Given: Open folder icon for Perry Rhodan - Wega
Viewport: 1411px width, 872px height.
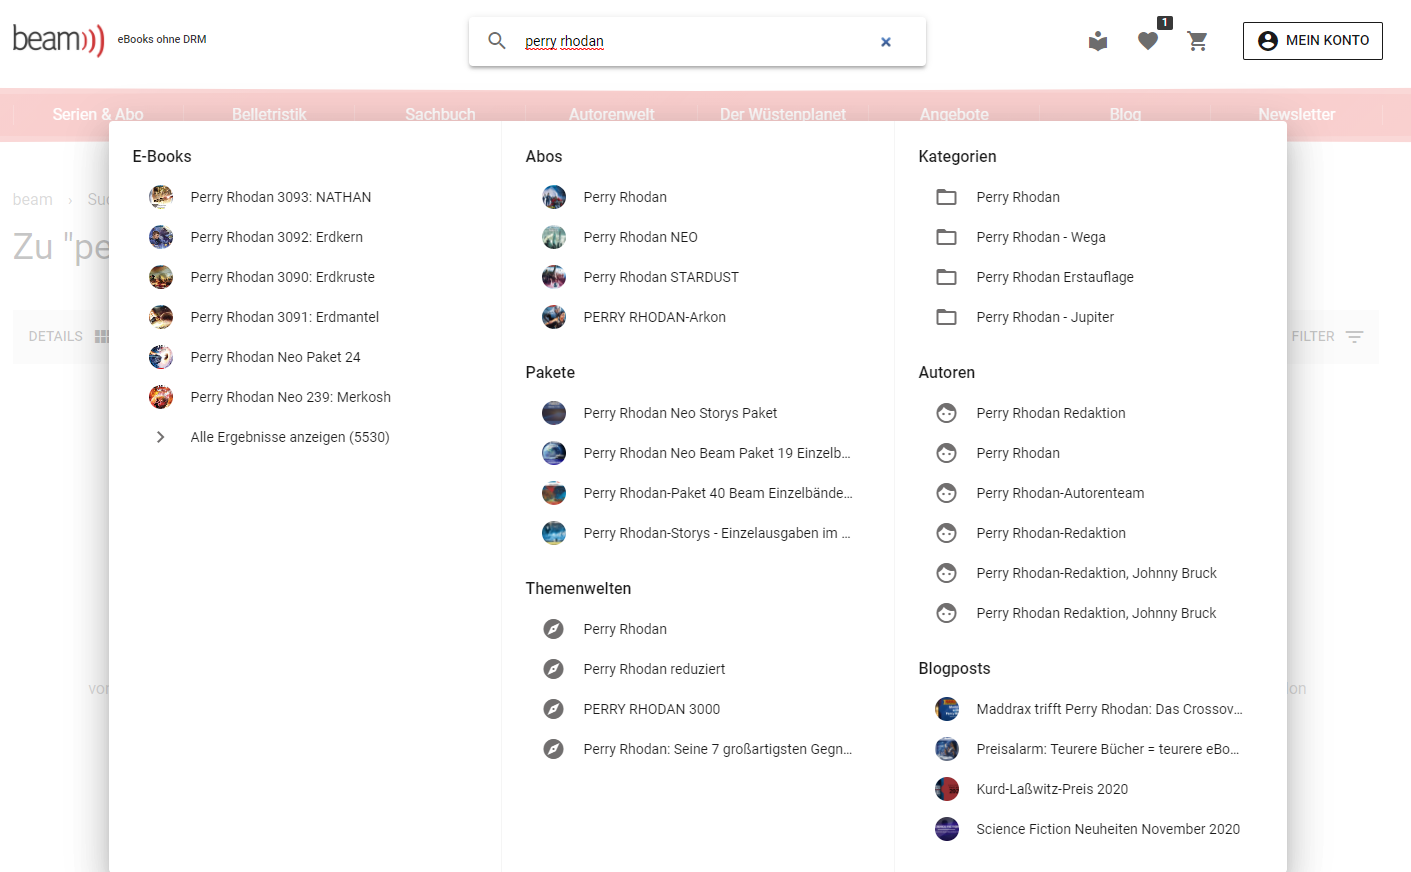Looking at the screenshot, I should click(x=946, y=237).
